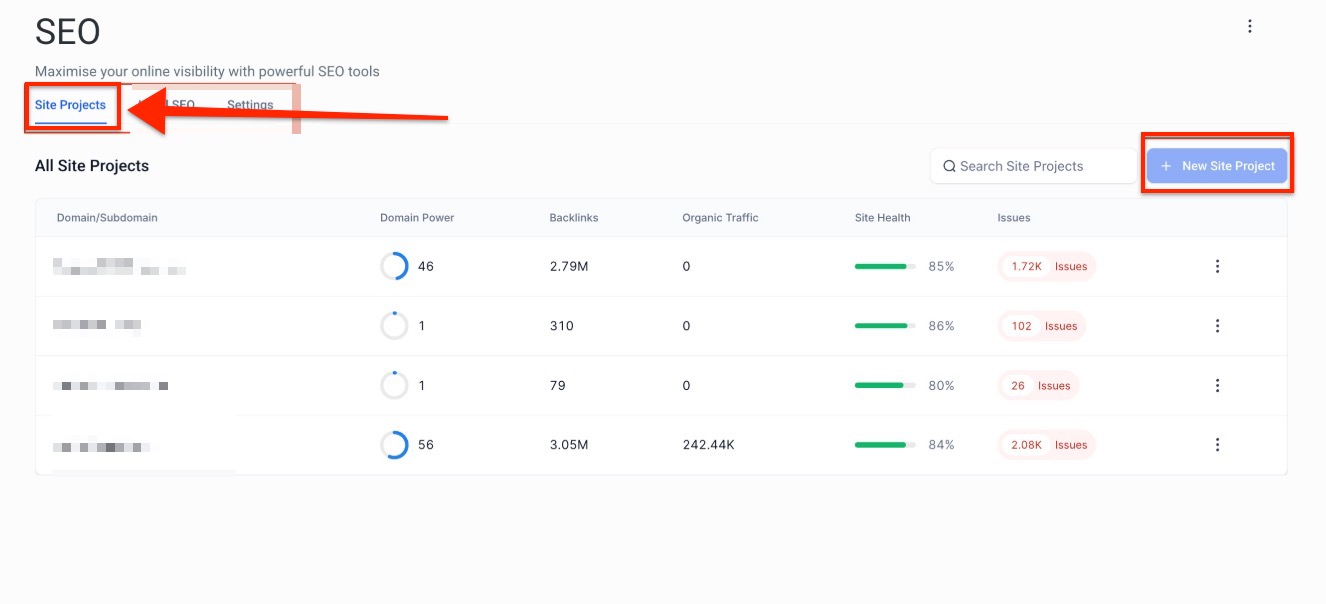Click the 80% site health progress bar
The image size is (1326, 604).
click(x=884, y=386)
